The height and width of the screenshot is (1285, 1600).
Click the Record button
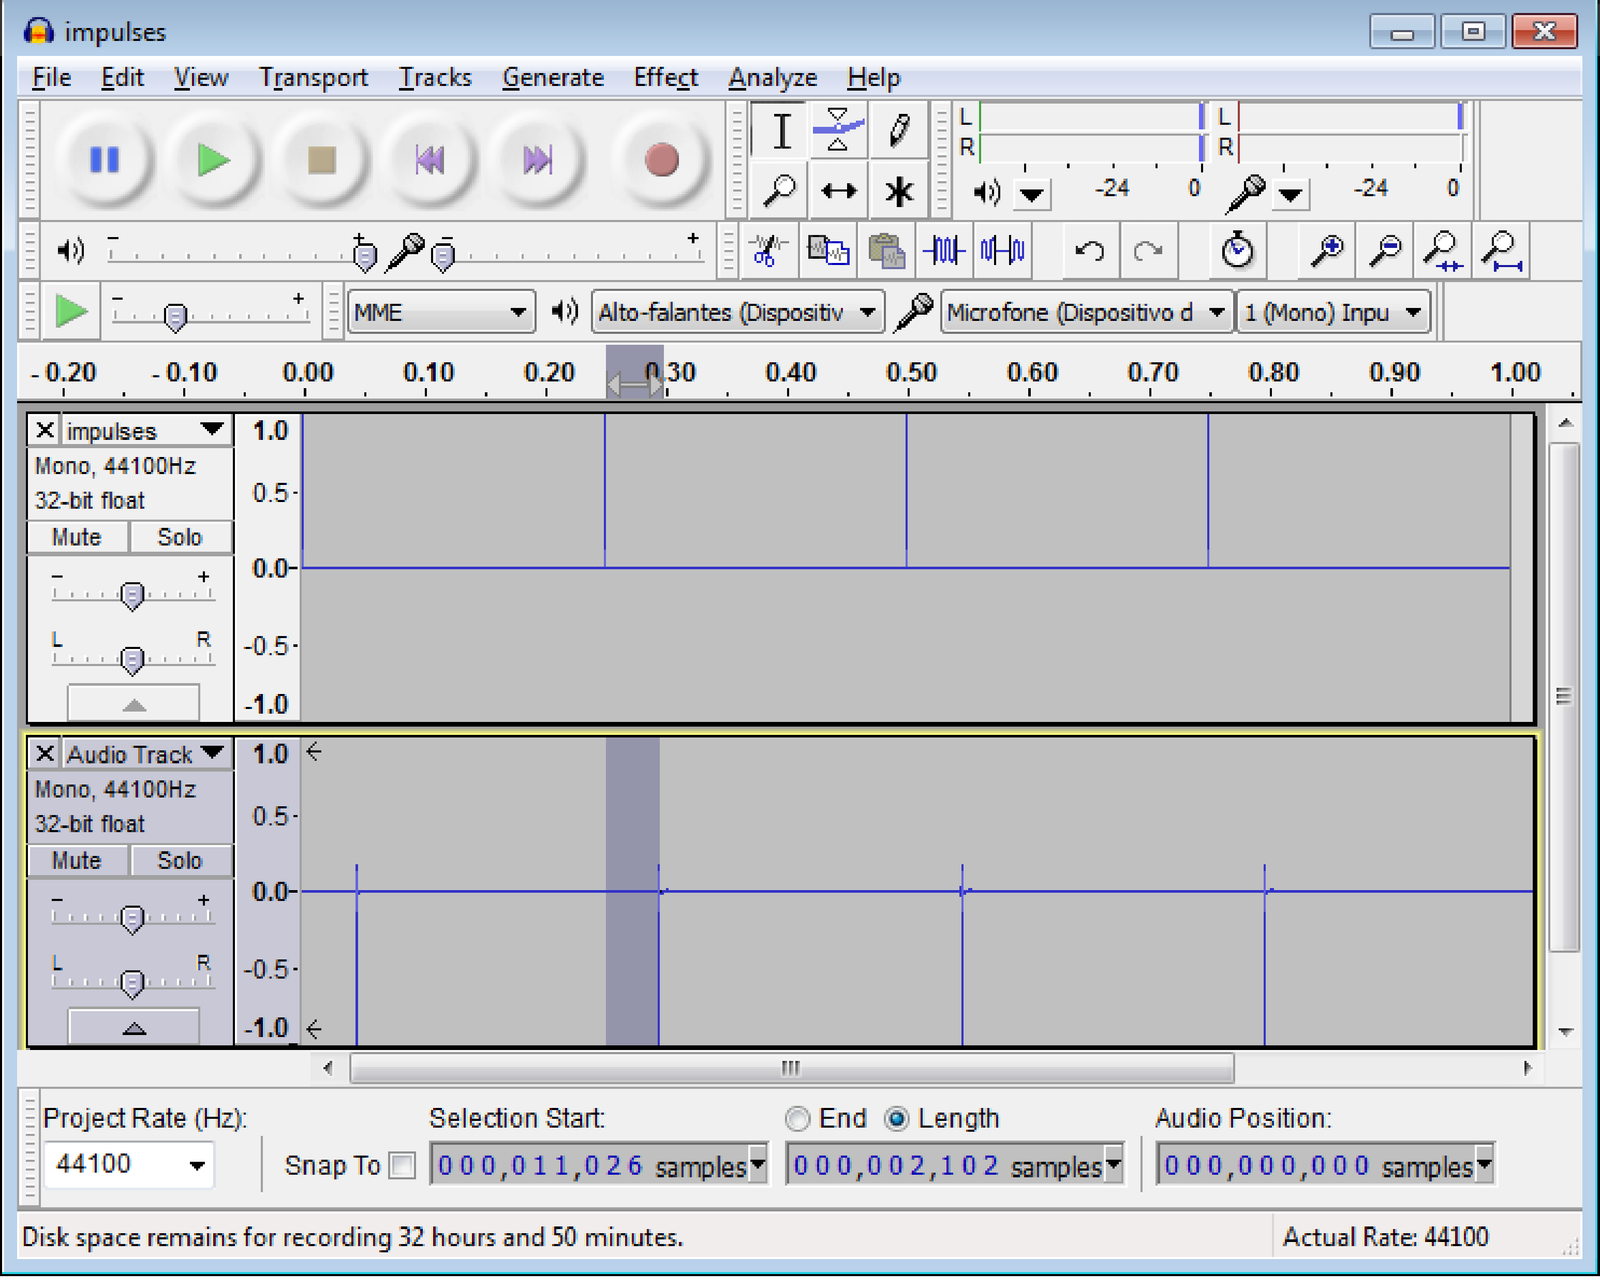pos(661,160)
